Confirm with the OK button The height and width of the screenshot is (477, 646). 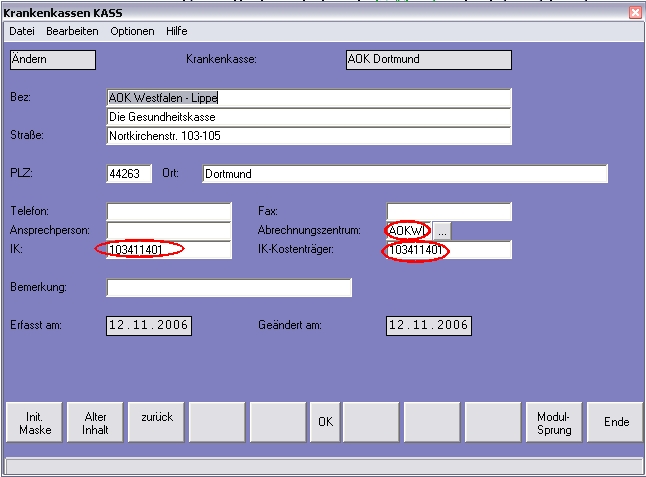pos(325,423)
